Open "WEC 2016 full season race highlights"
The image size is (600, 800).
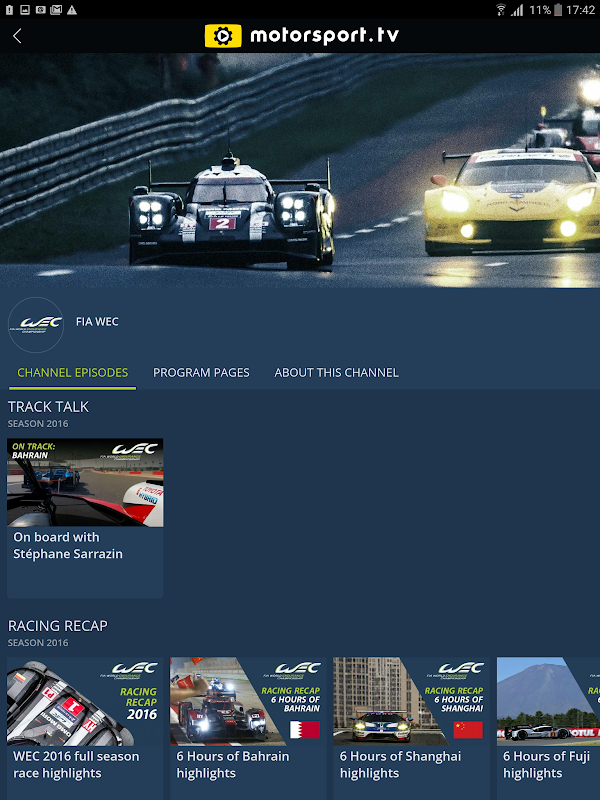click(x=76, y=764)
